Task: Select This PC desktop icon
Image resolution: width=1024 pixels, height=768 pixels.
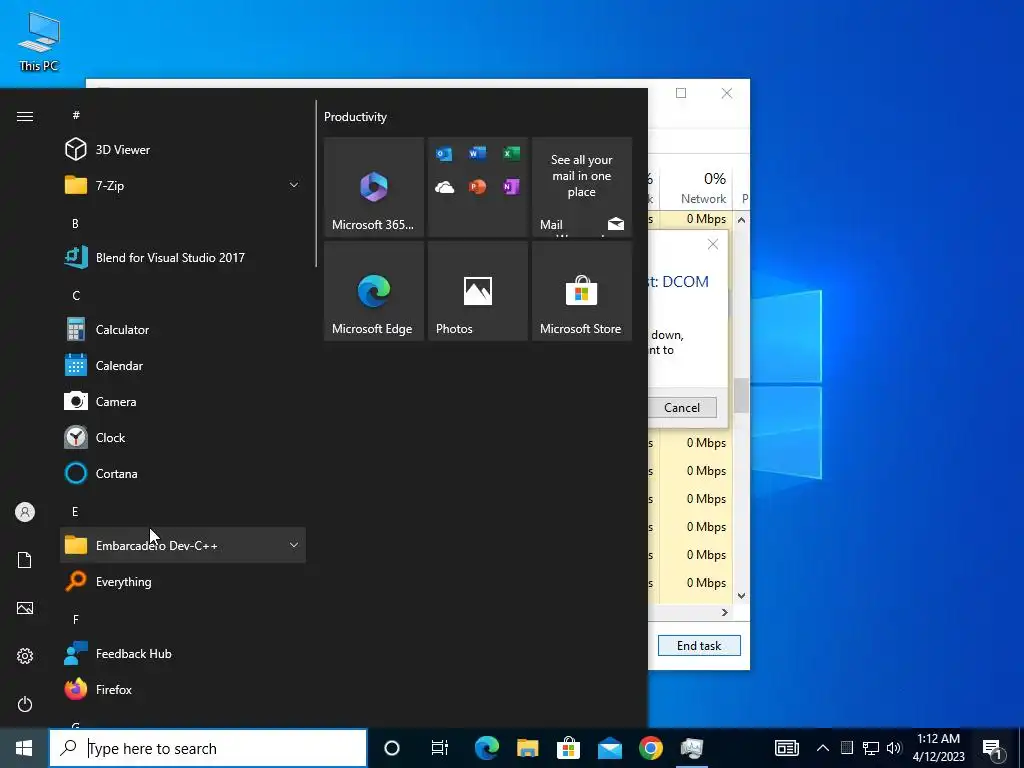Action: point(39,40)
